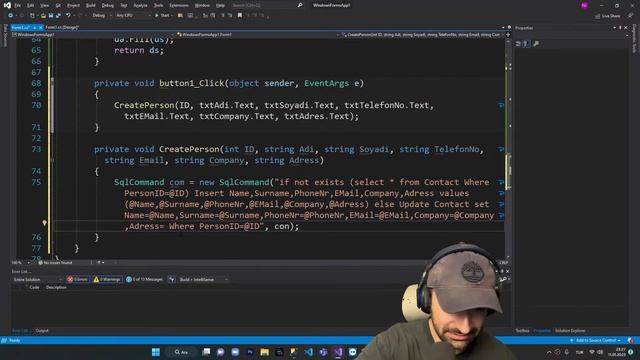
Task: Toggle Properties panel auto-hide pin
Action: pyautogui.click(x=620, y=28)
